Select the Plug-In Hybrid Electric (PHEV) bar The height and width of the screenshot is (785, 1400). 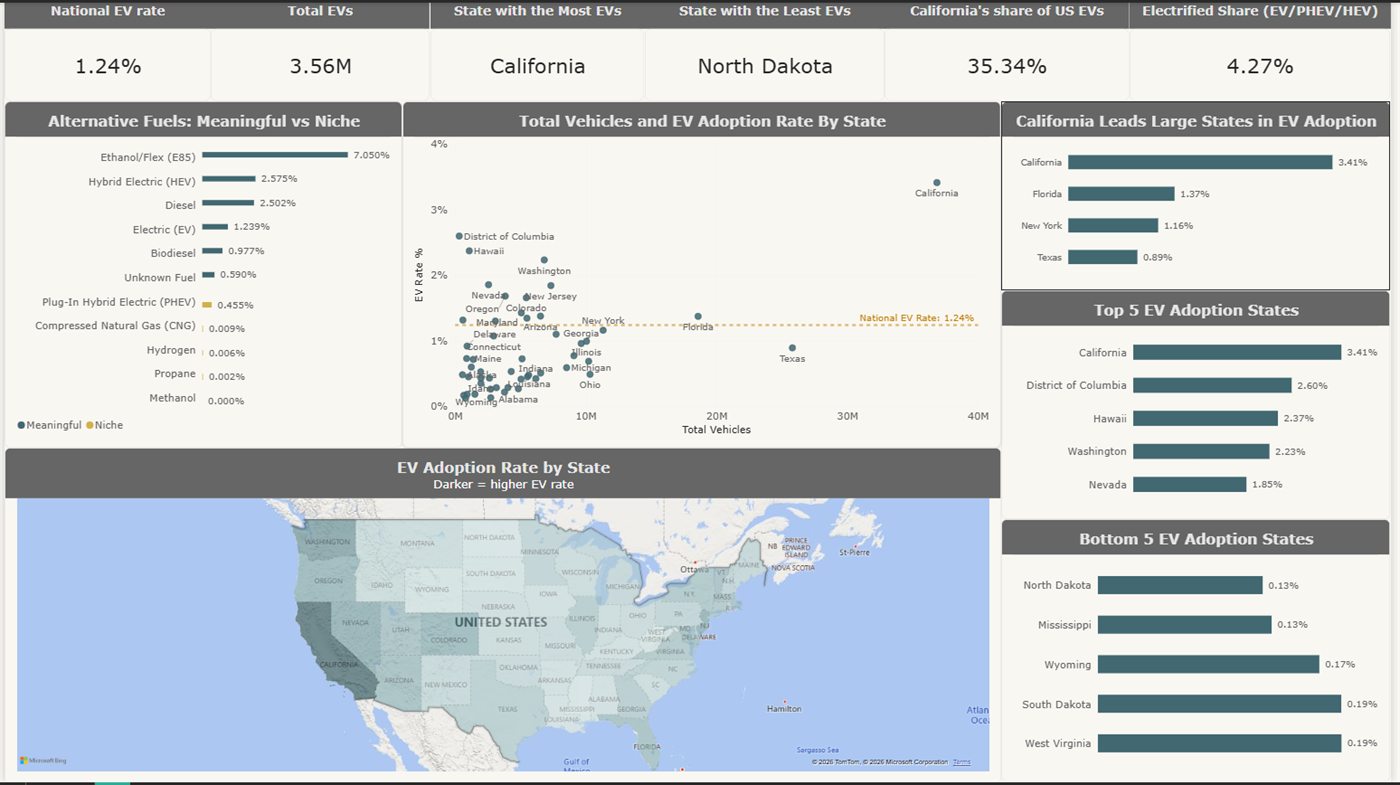207,304
